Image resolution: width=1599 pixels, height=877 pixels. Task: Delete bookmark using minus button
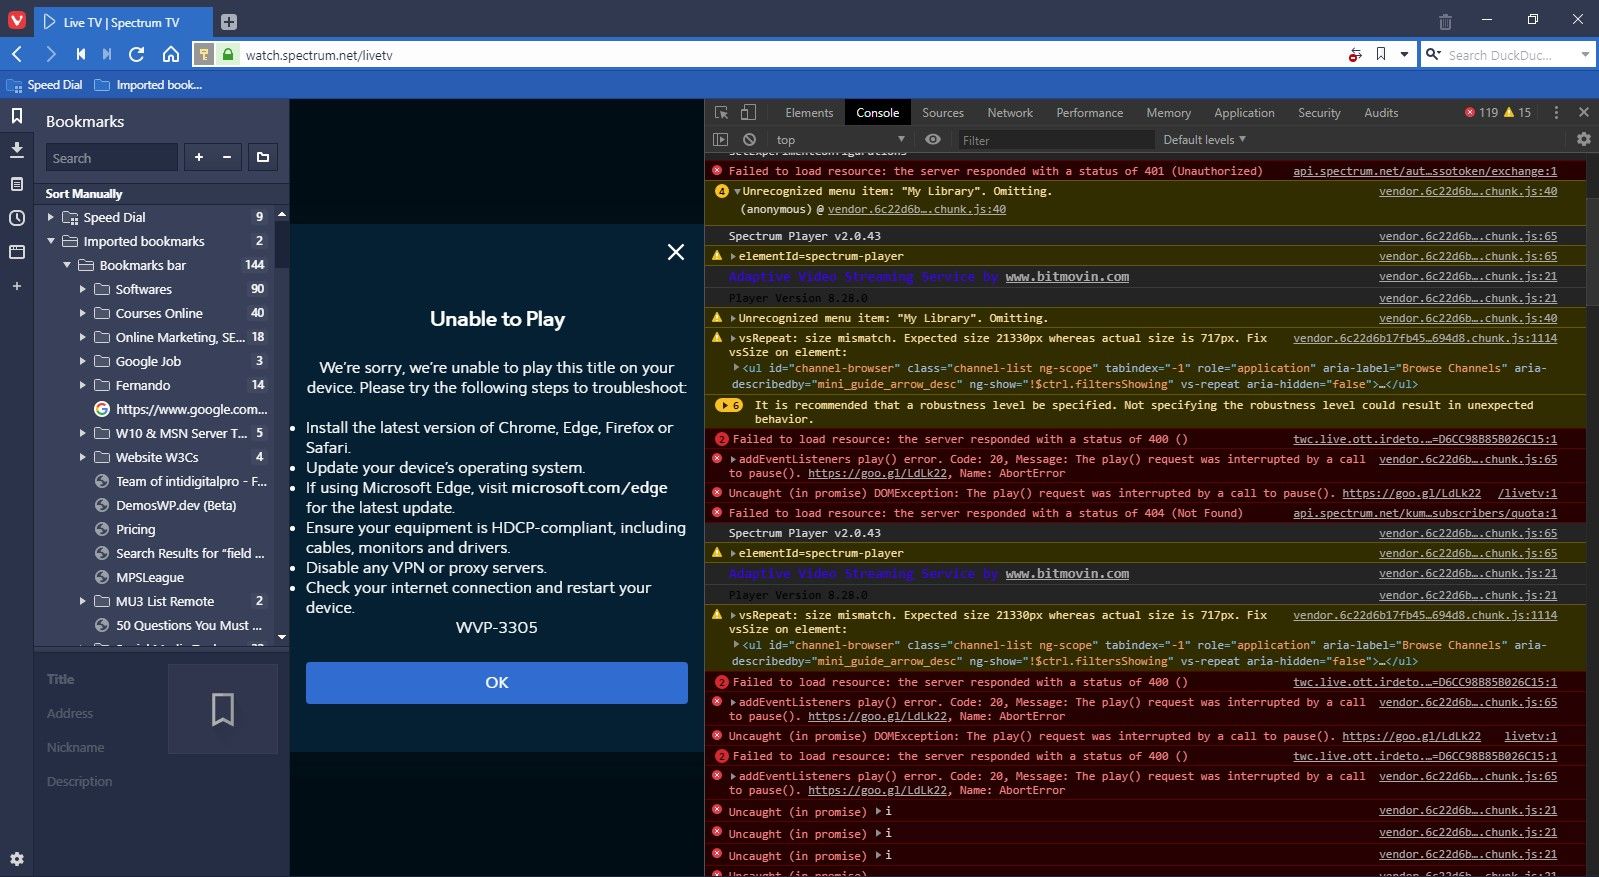(x=227, y=157)
